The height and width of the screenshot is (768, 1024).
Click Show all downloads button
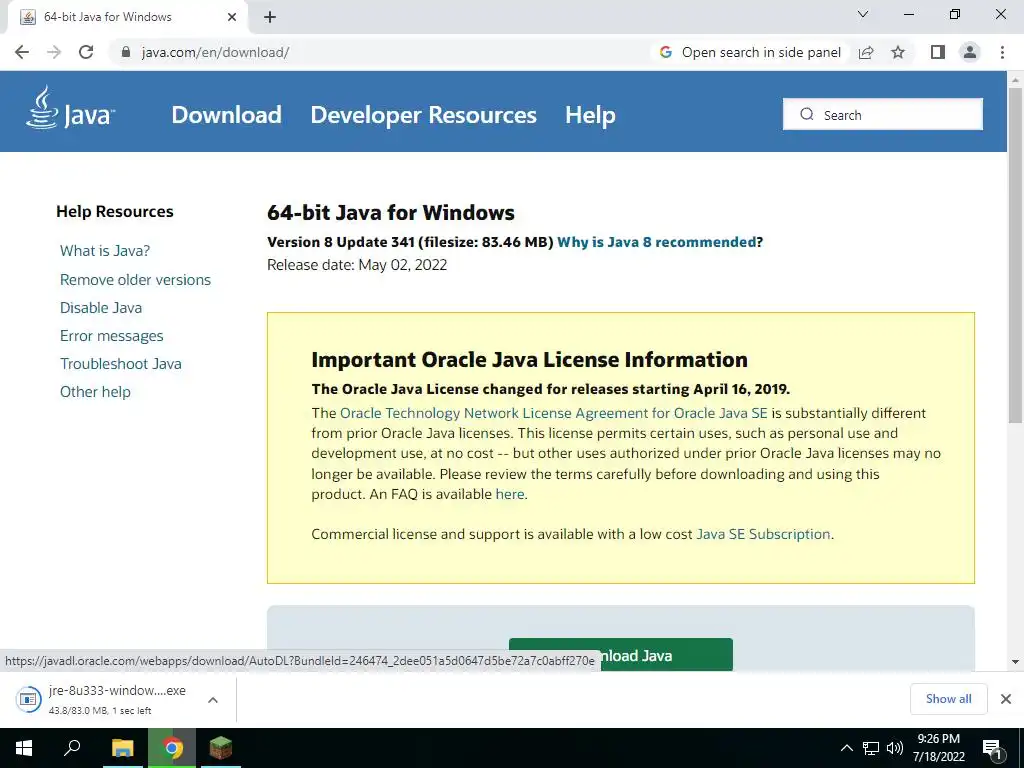point(948,699)
